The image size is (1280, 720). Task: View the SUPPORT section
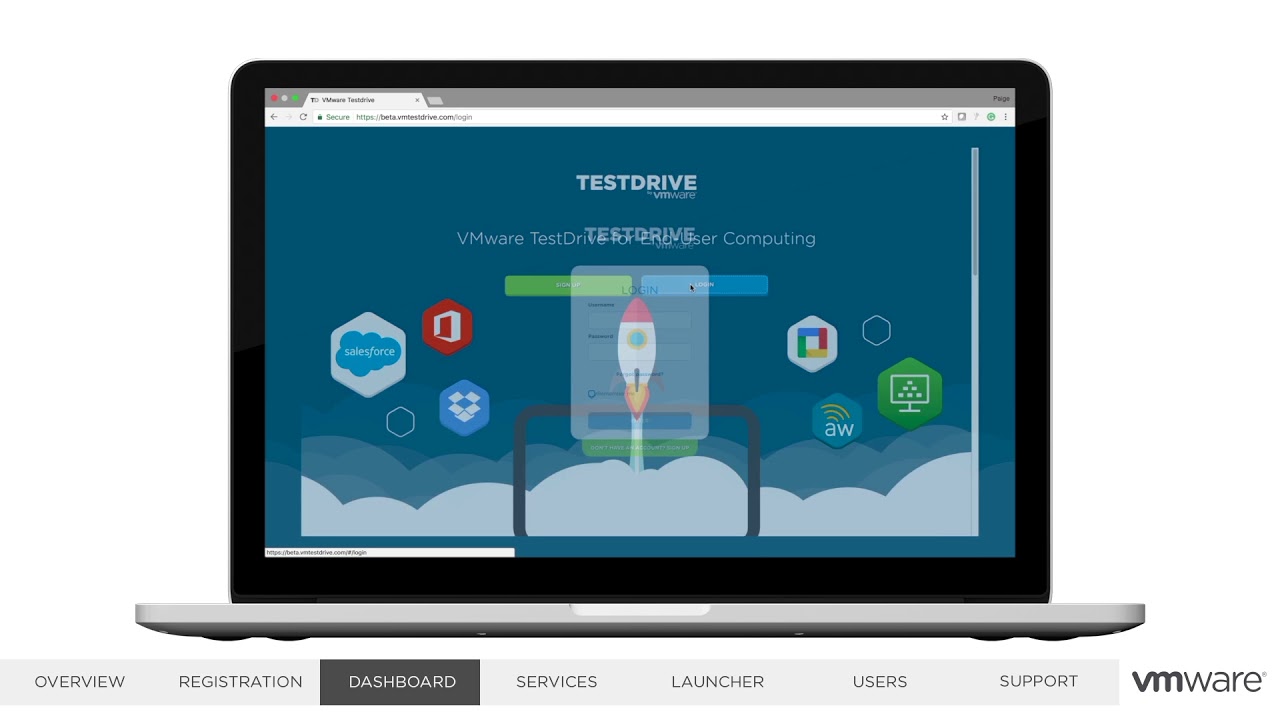click(1039, 682)
